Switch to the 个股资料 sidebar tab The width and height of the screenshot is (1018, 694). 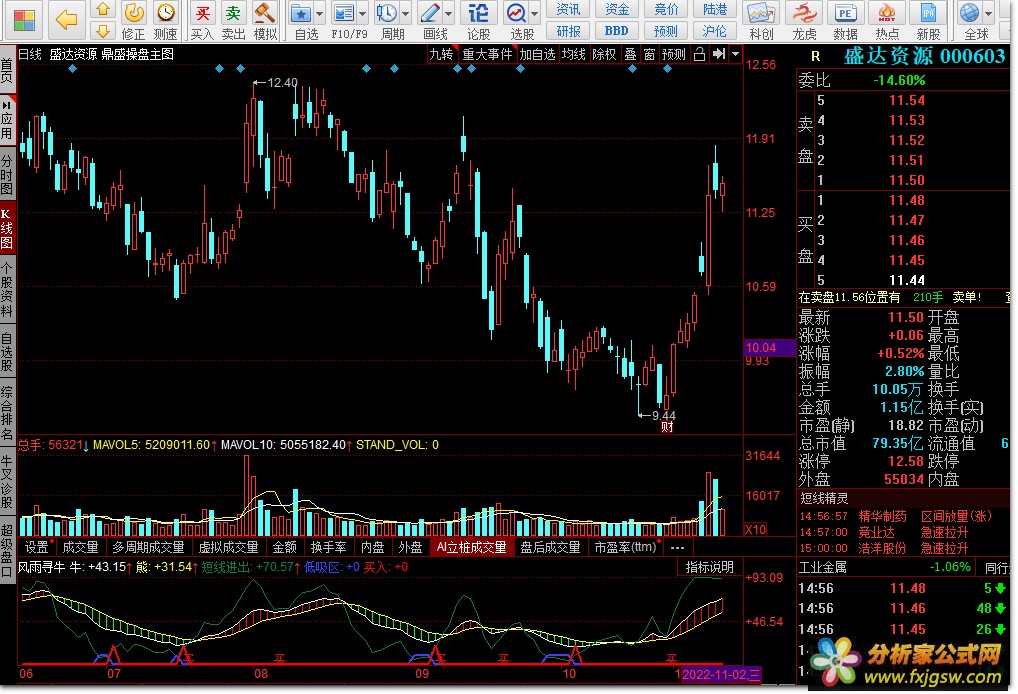(x=7, y=289)
